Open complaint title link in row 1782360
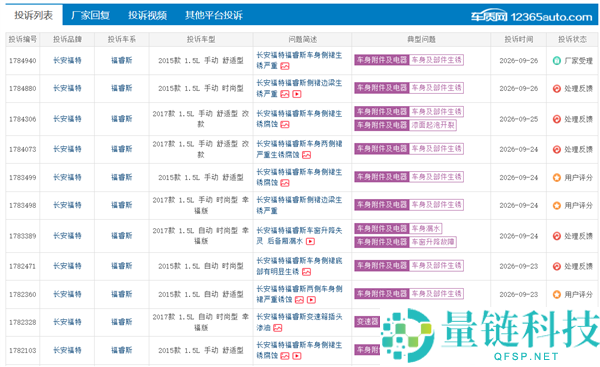This screenshot has width=600, height=367. tap(299, 294)
